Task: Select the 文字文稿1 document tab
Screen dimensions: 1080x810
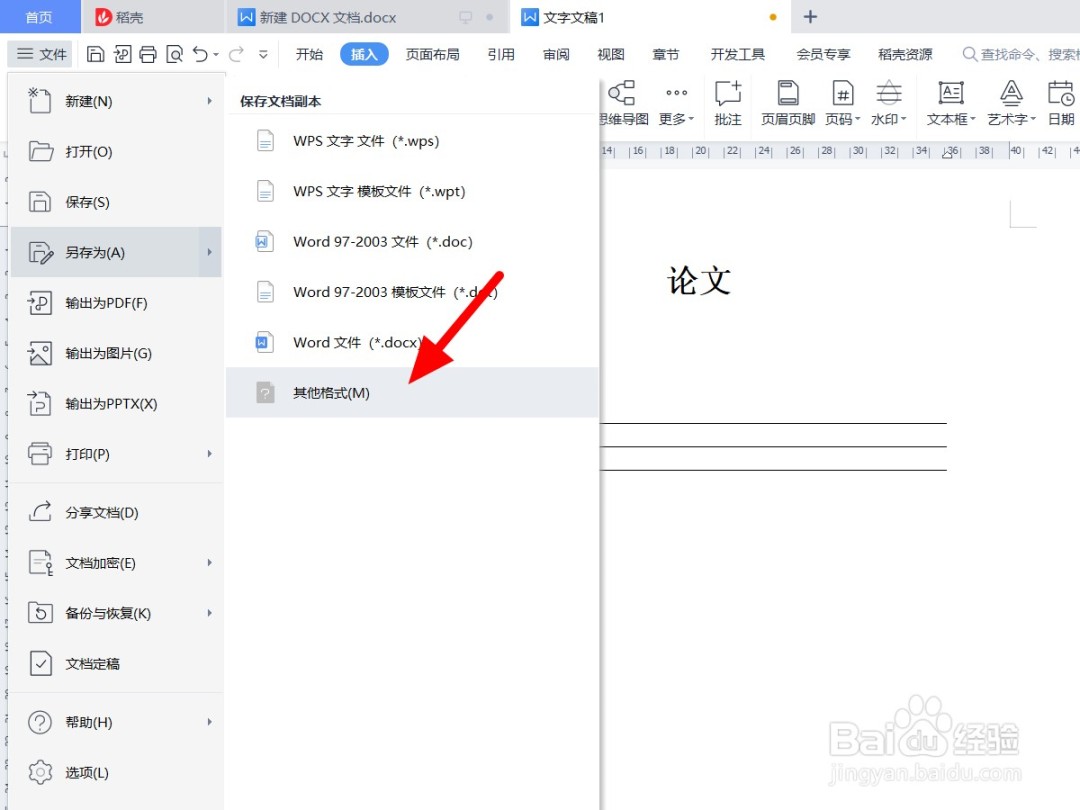Action: click(x=650, y=17)
